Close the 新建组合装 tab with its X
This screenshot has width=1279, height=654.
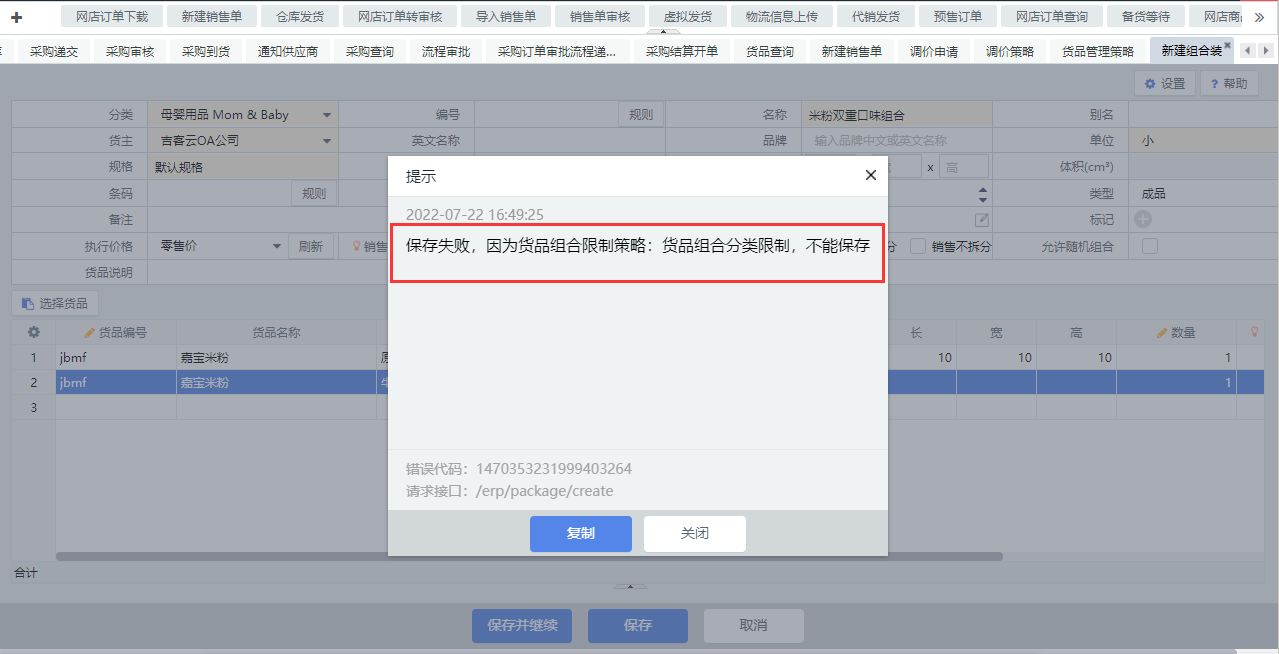1228,45
